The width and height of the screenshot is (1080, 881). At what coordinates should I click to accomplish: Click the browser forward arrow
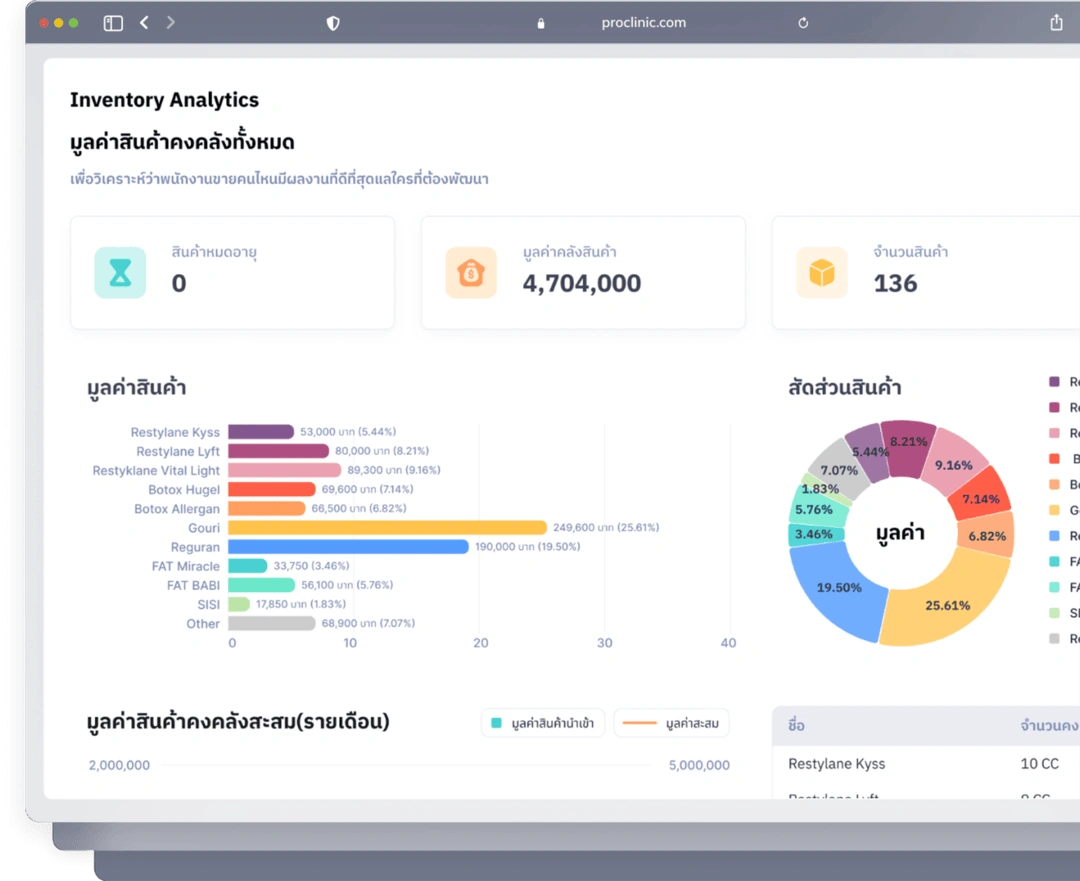click(171, 23)
